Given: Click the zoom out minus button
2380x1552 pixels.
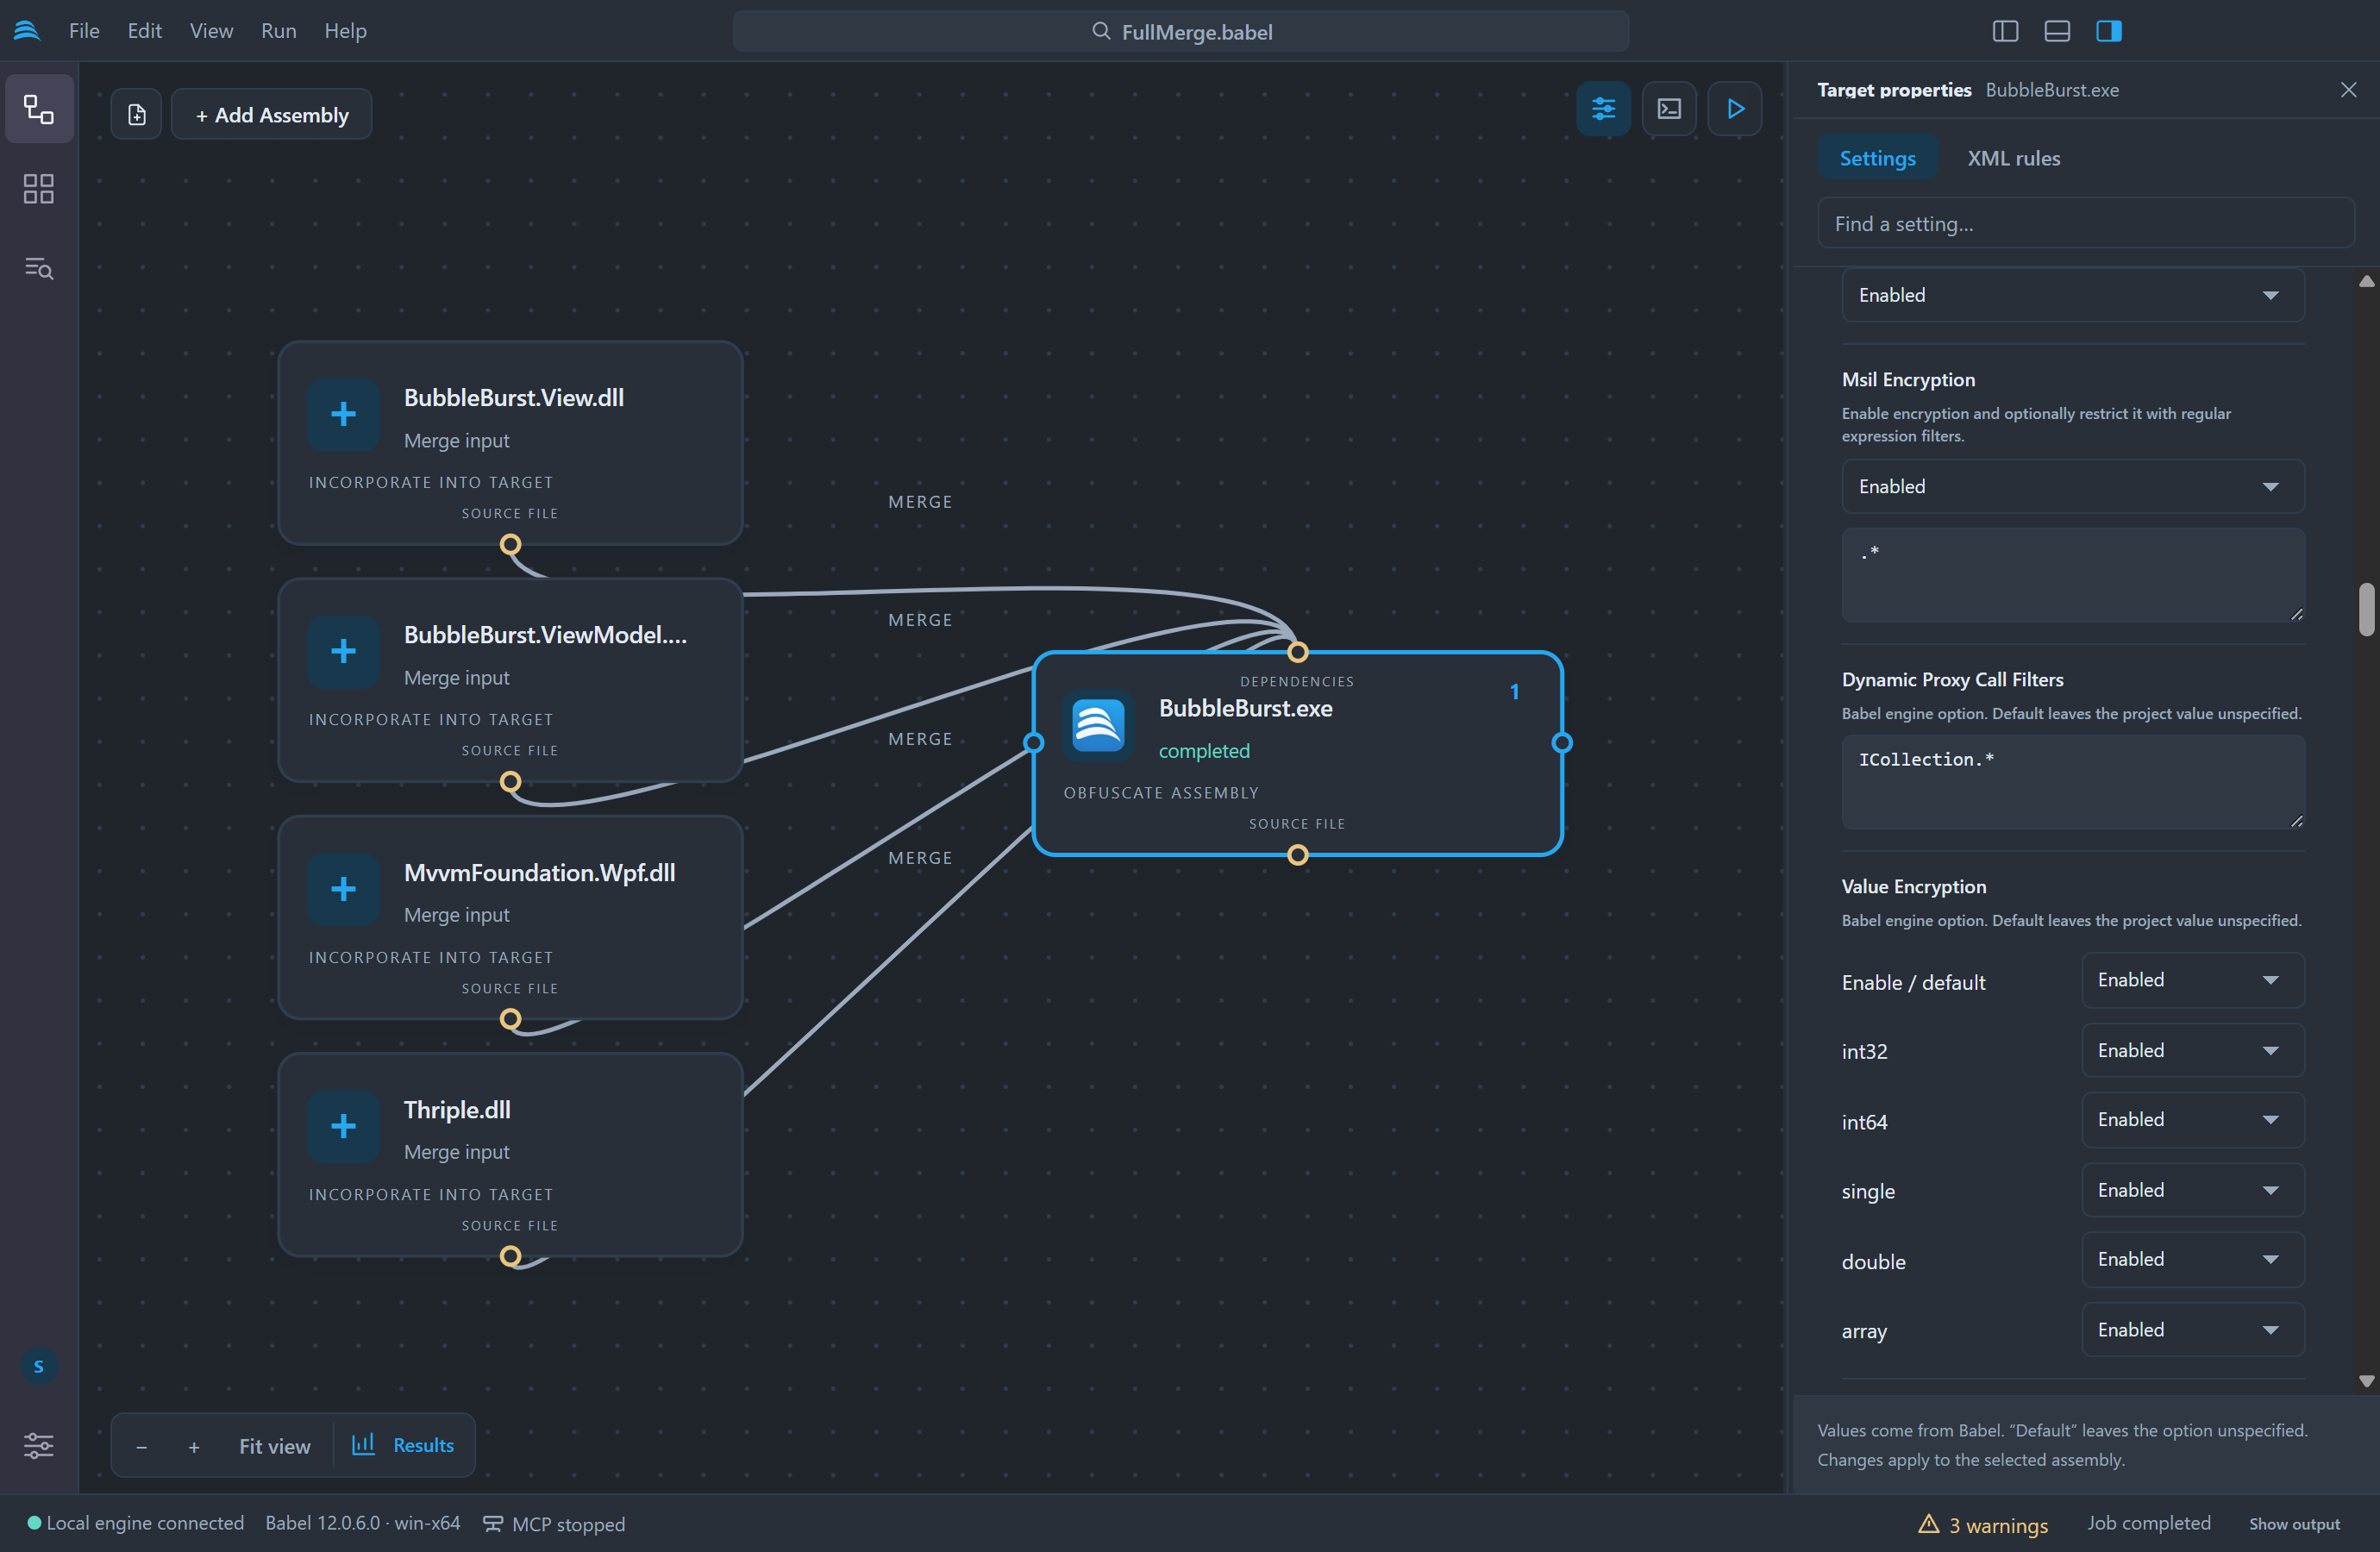Looking at the screenshot, I should (141, 1446).
